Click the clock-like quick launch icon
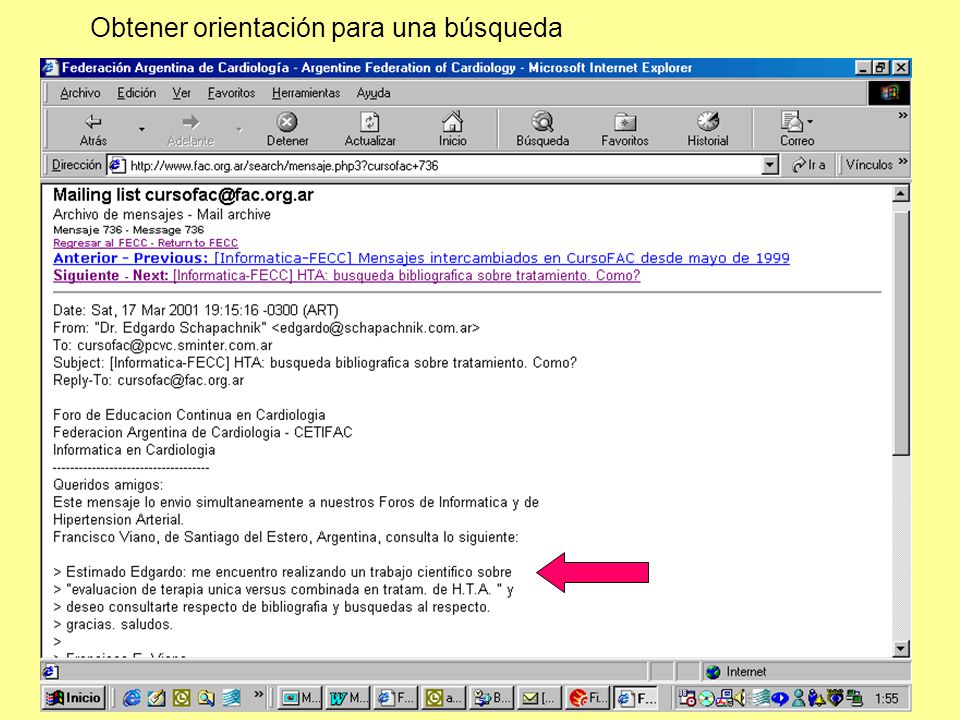 click(181, 698)
